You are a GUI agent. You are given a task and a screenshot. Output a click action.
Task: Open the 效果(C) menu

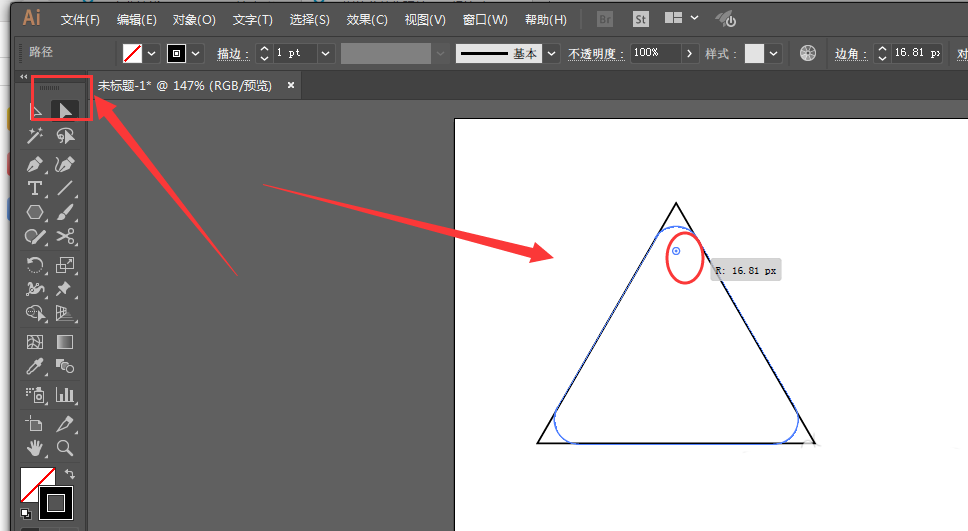click(367, 20)
